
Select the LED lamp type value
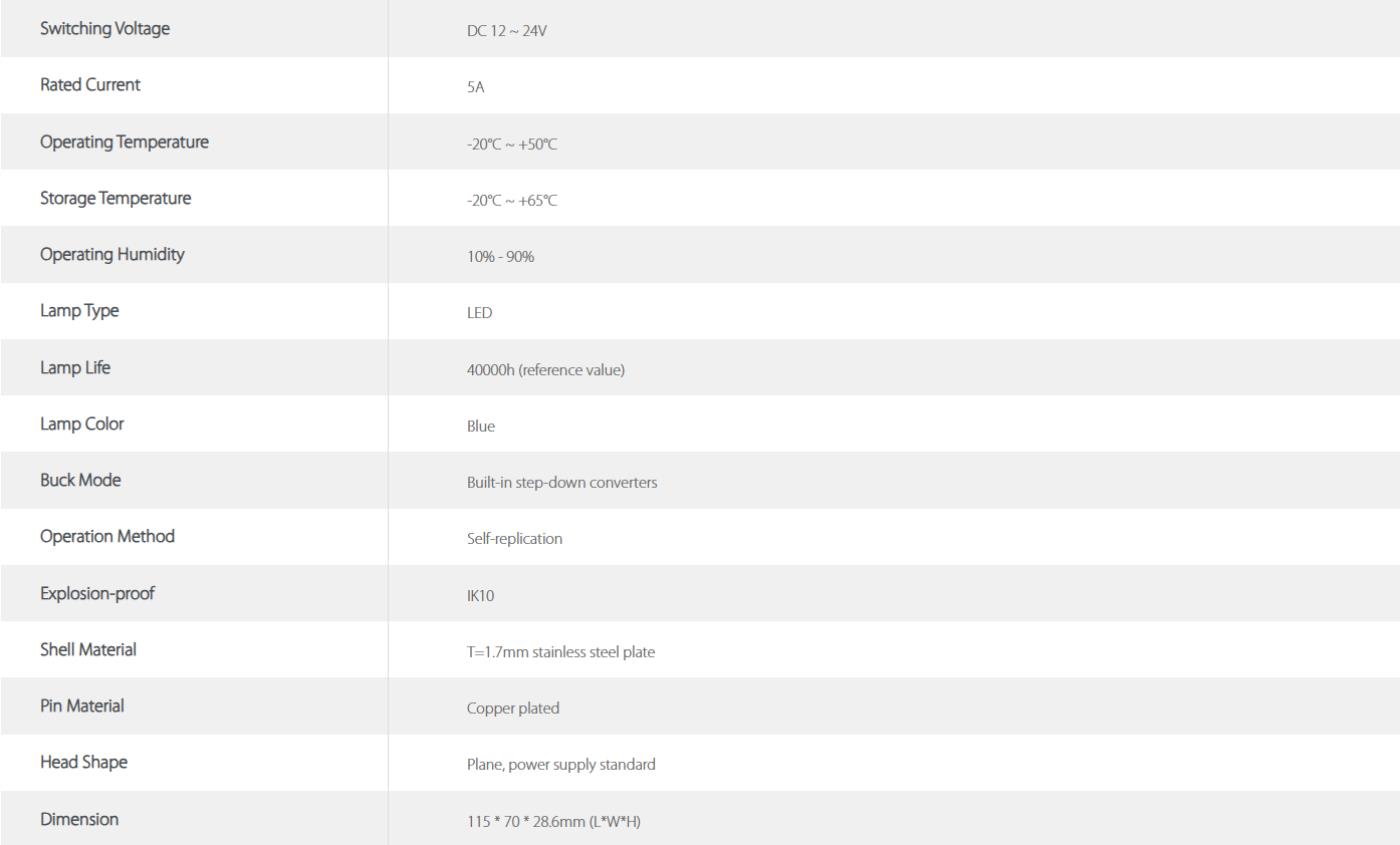click(x=480, y=313)
